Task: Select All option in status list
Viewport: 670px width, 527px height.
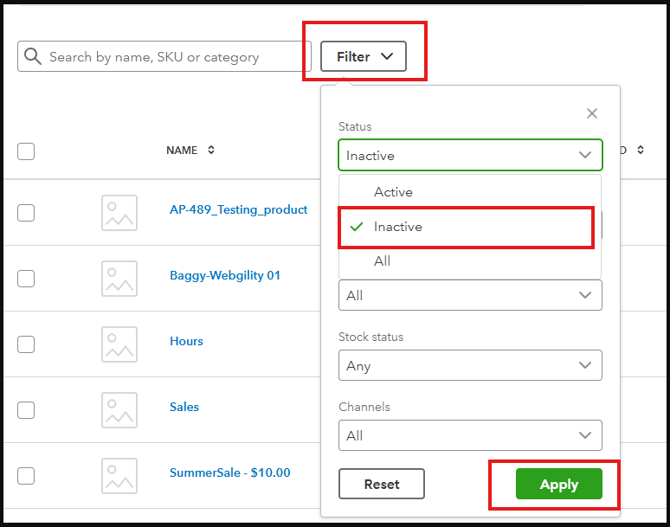Action: 382,261
